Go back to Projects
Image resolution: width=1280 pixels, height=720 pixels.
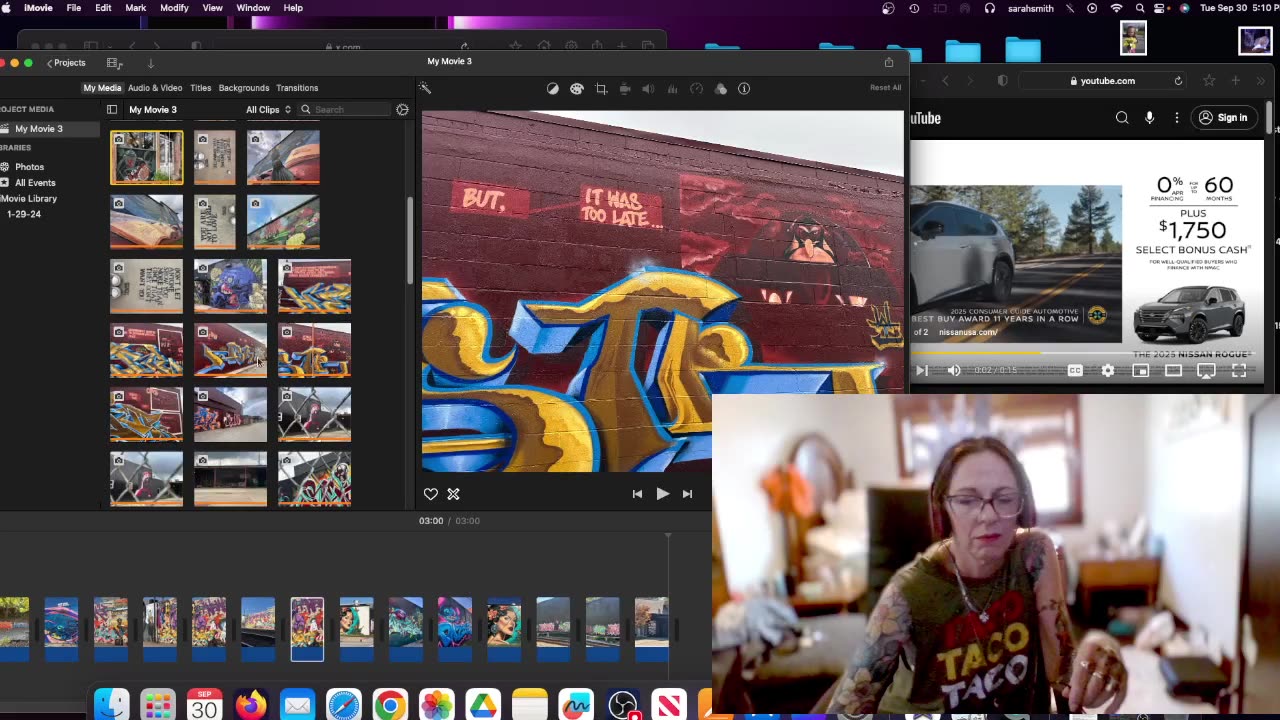[x=66, y=63]
